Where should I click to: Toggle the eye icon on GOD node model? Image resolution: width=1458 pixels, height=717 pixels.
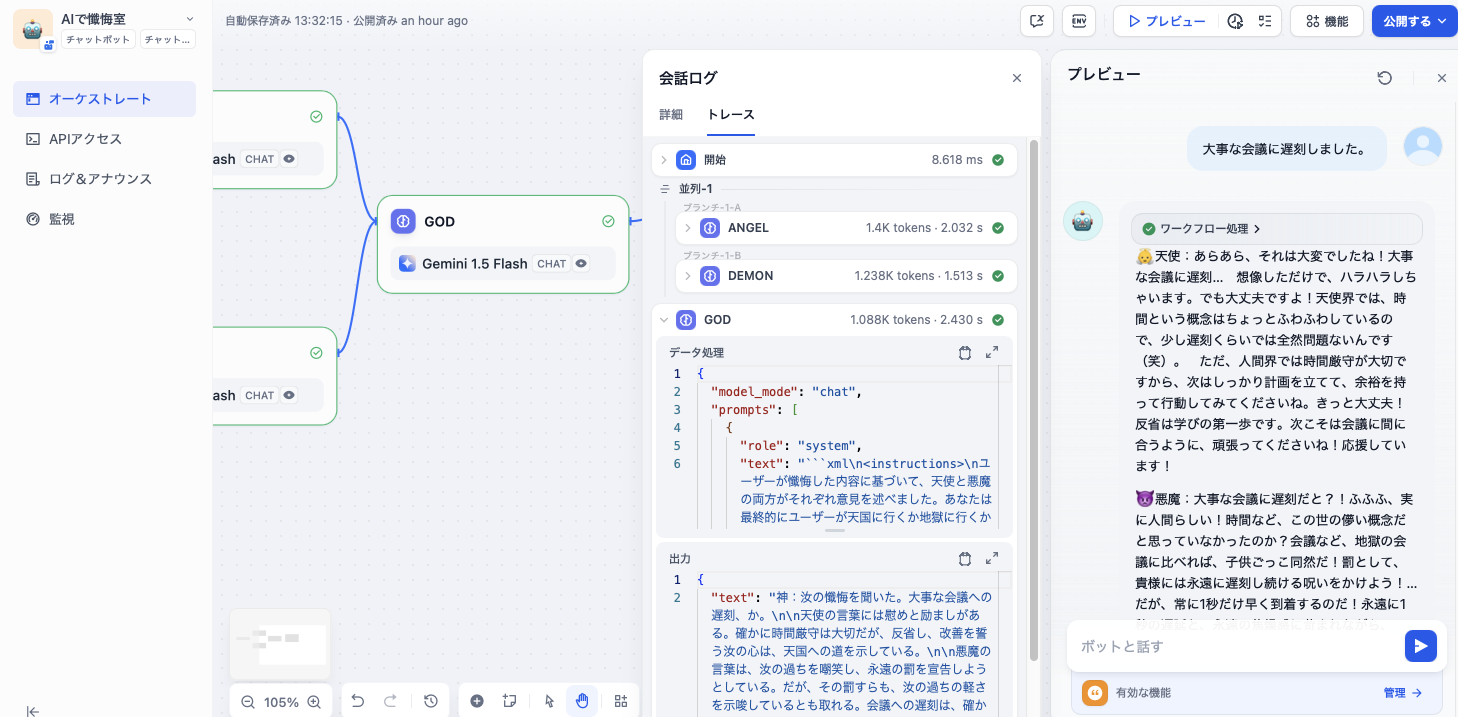(x=581, y=264)
